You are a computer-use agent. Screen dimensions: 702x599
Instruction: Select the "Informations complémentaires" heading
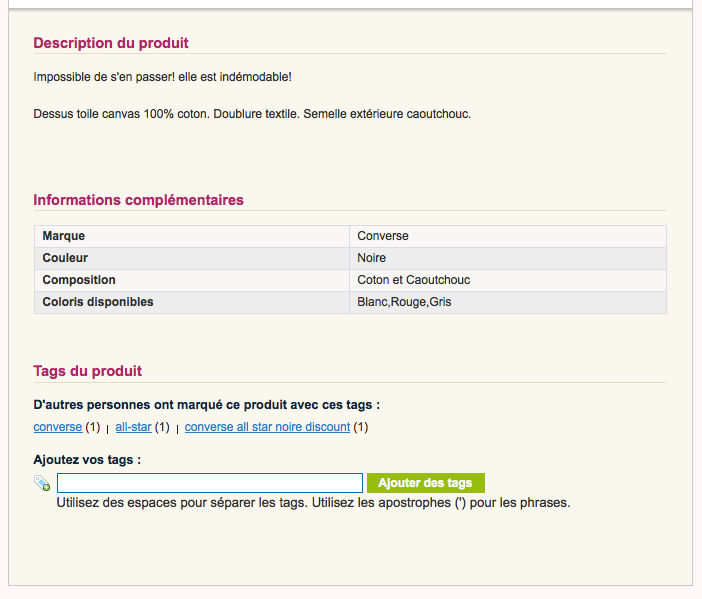pos(138,200)
